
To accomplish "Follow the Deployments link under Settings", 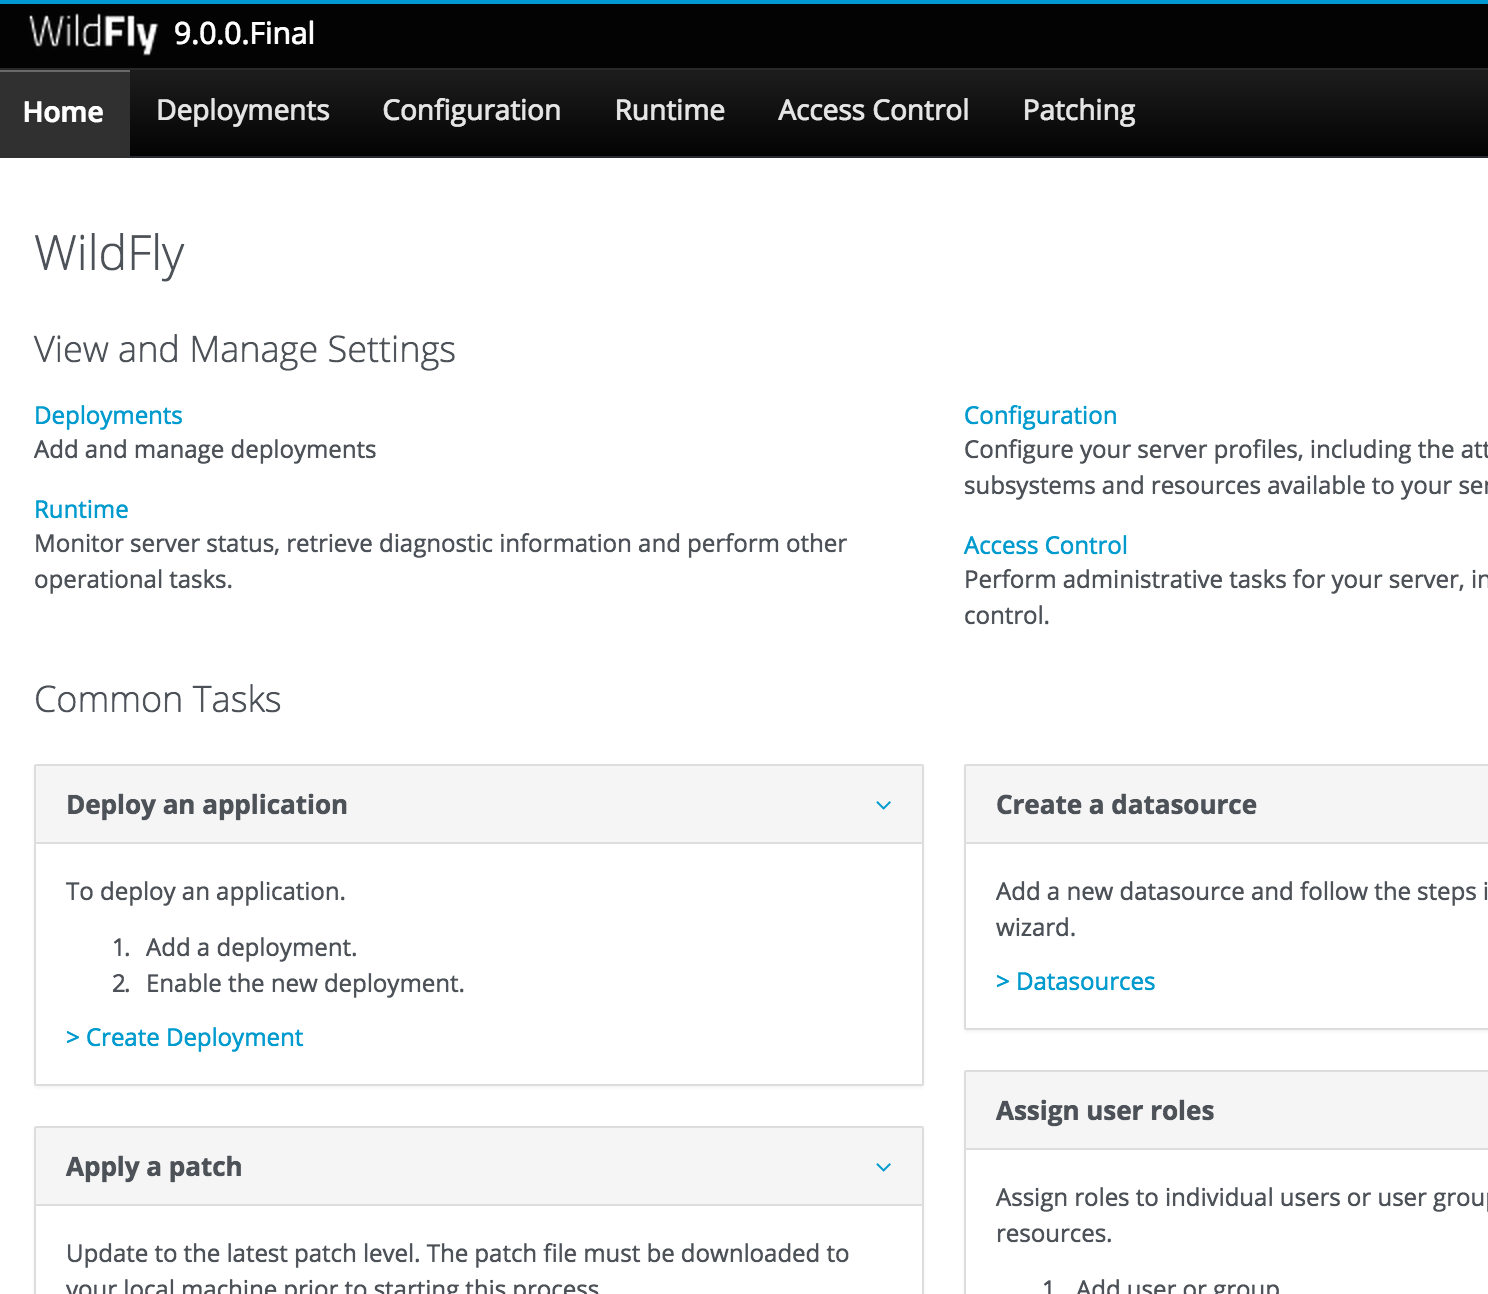I will click(x=108, y=415).
